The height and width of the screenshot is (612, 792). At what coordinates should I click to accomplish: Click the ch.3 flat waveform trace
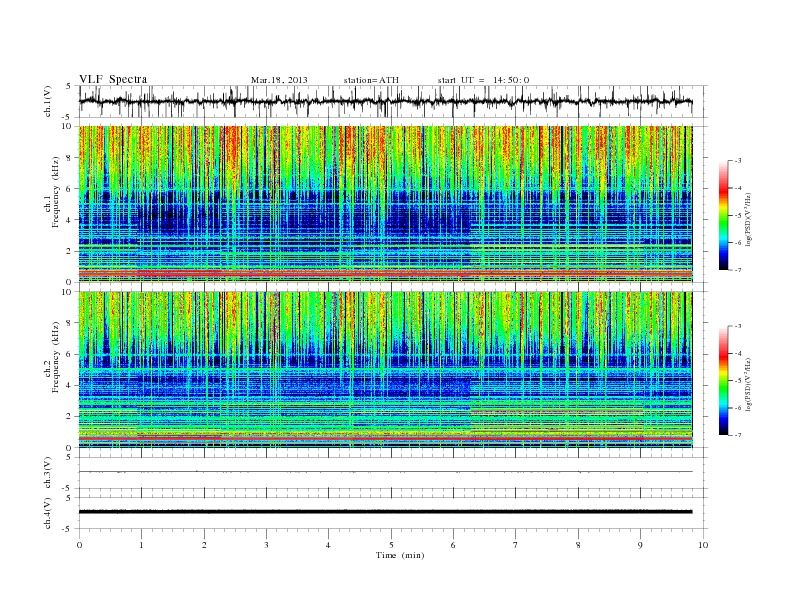(x=386, y=472)
